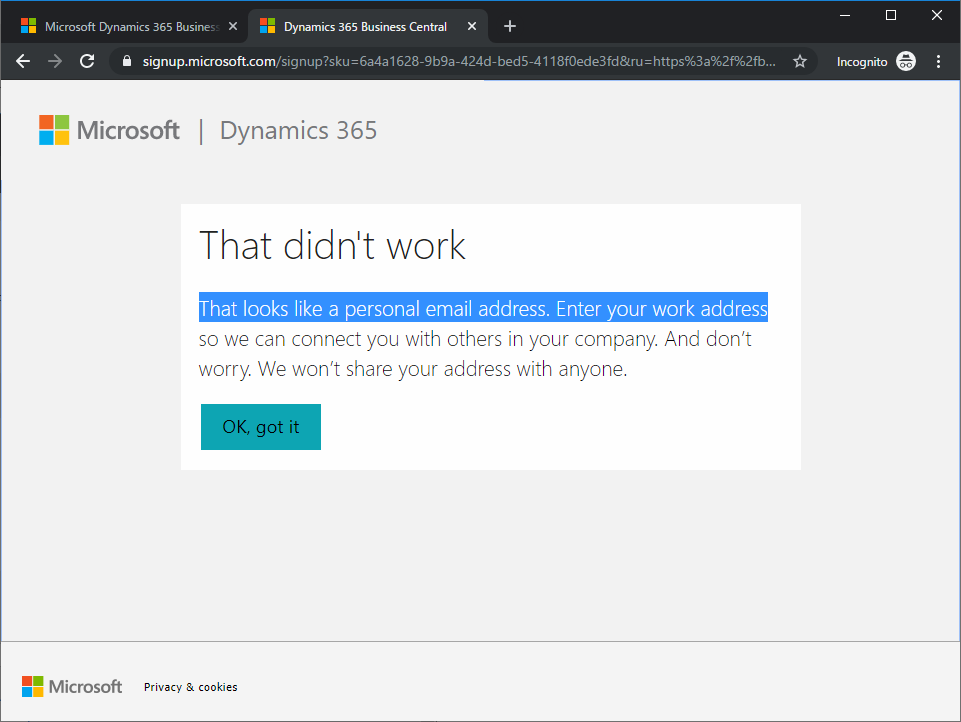This screenshot has height=722, width=961.
Task: Click the browser Forward arrow
Action: (55, 61)
